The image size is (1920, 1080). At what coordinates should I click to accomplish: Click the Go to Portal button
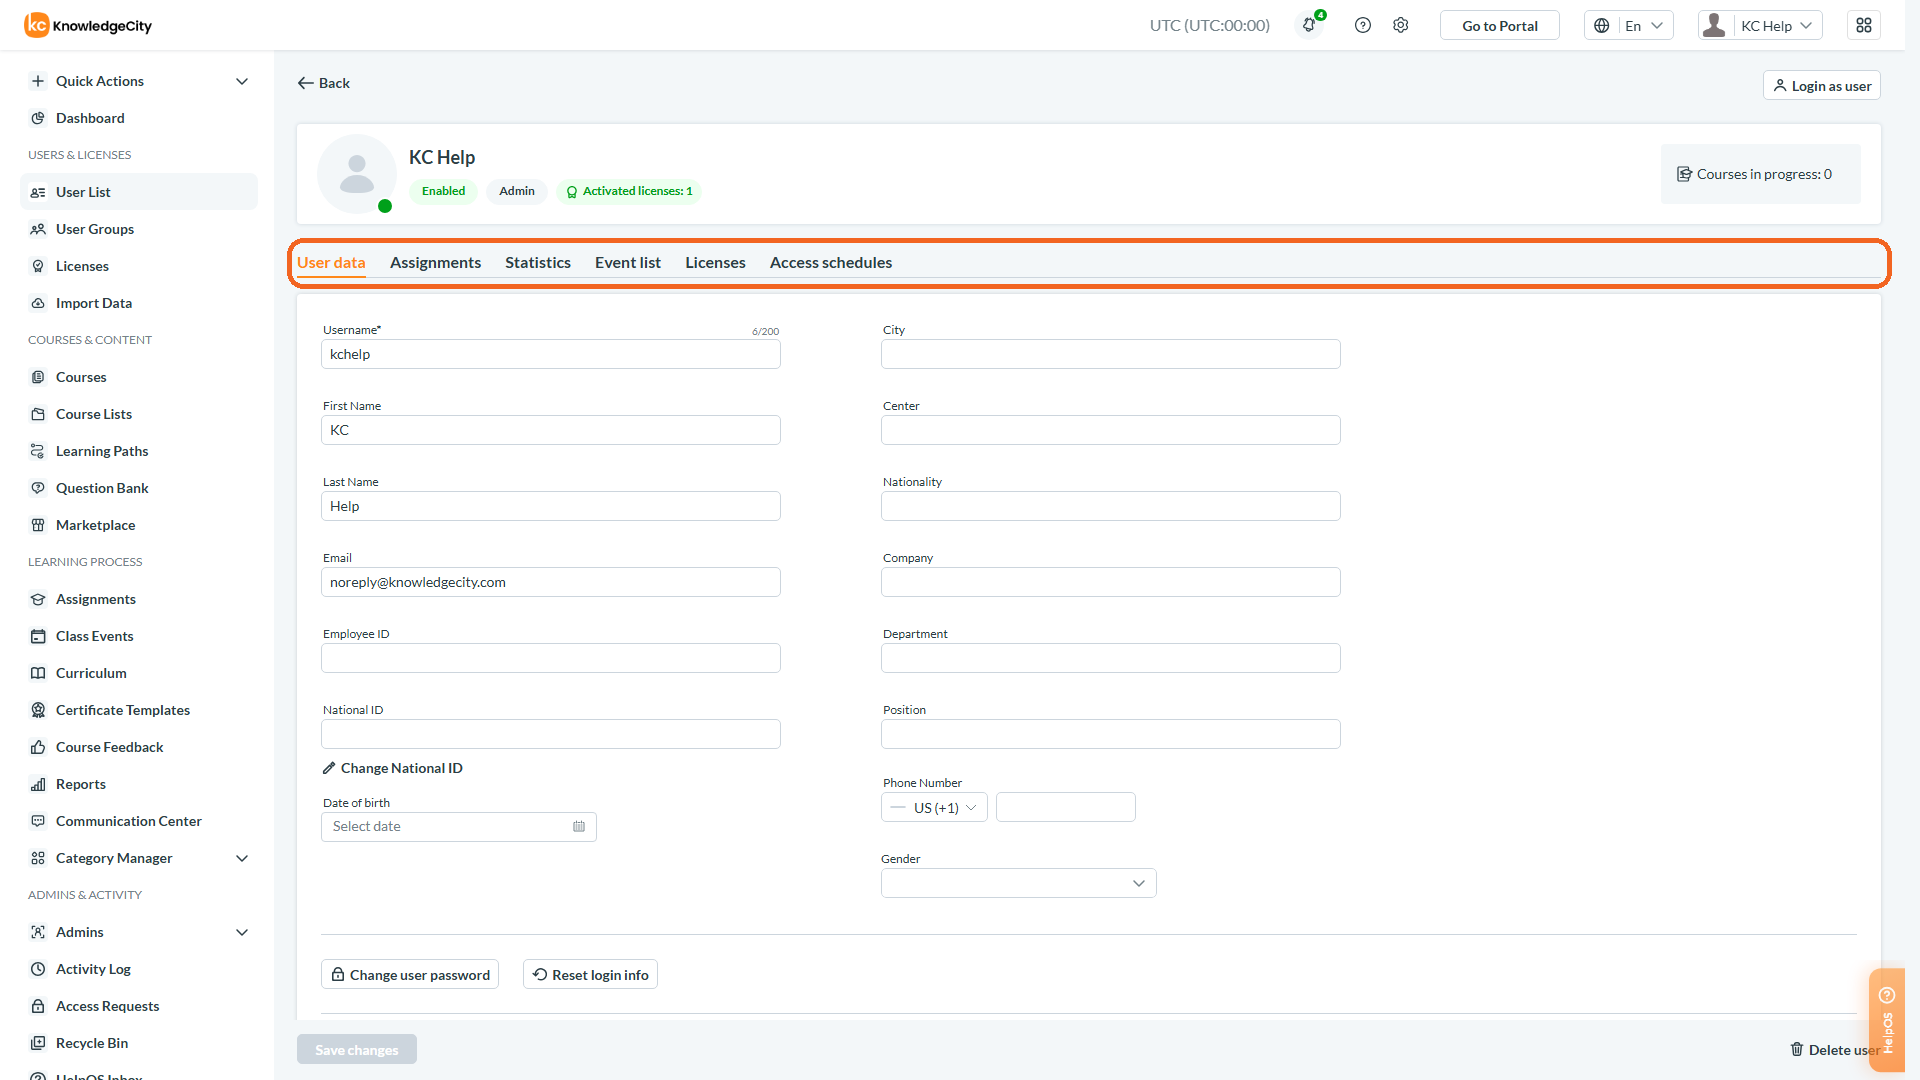click(1500, 25)
